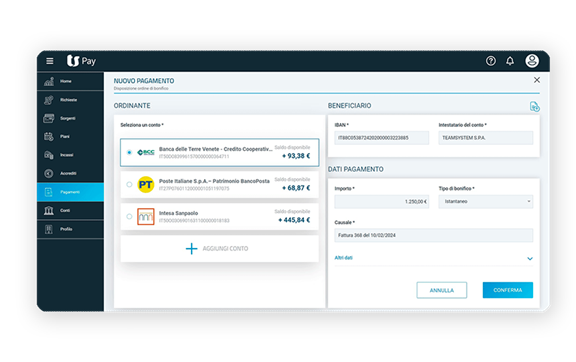Click the plus icon to add account
This screenshot has width=576, height=362.
(191, 249)
